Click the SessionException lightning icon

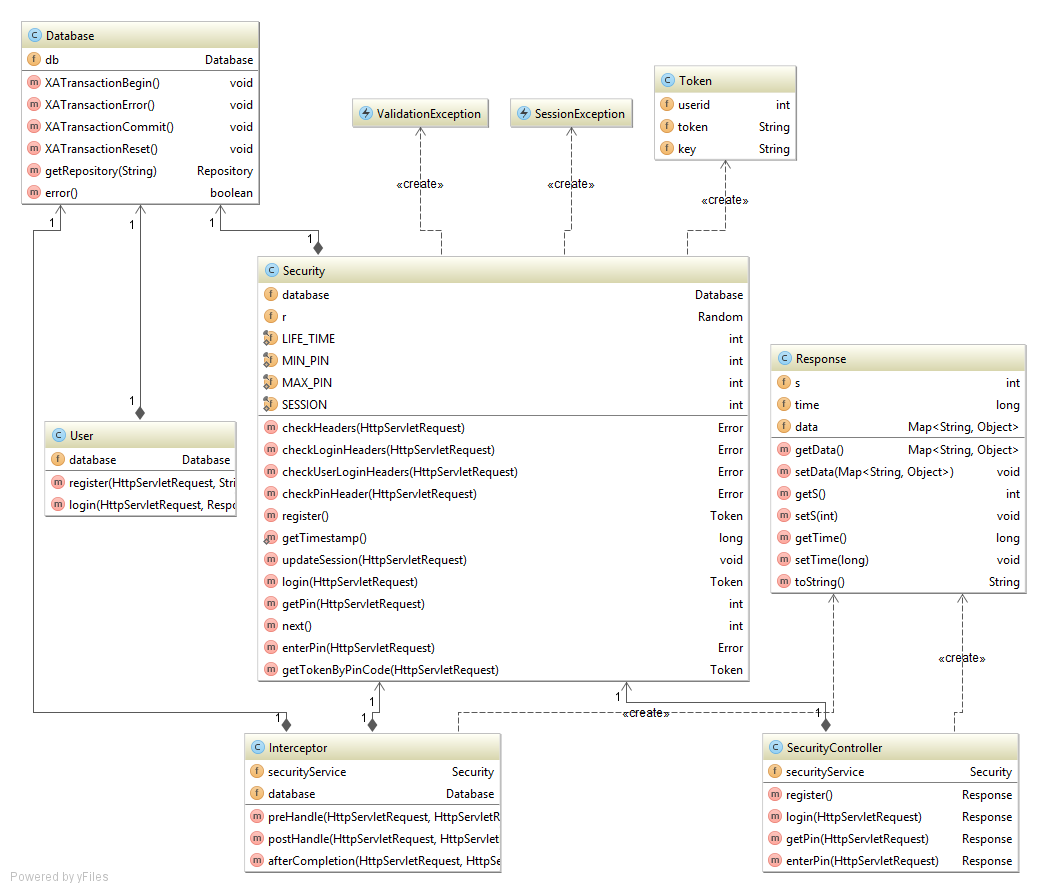click(523, 114)
